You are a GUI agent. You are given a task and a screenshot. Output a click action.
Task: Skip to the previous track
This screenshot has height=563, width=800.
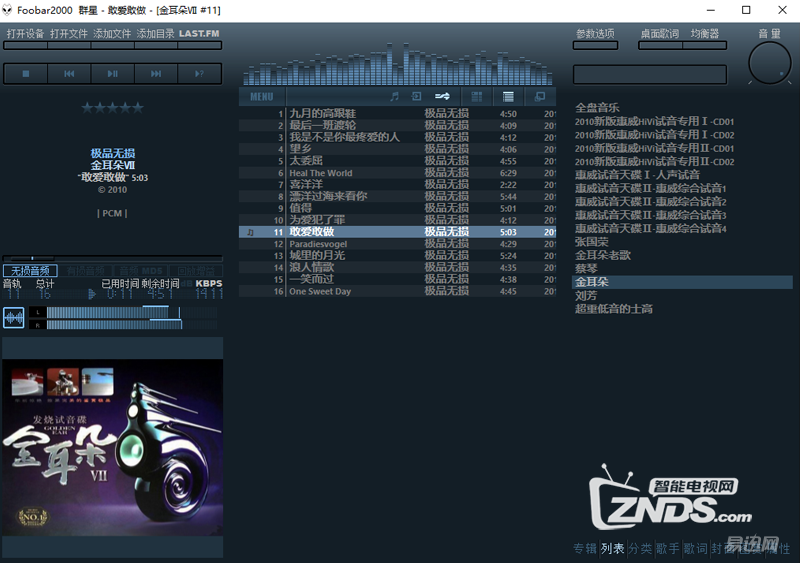point(69,73)
